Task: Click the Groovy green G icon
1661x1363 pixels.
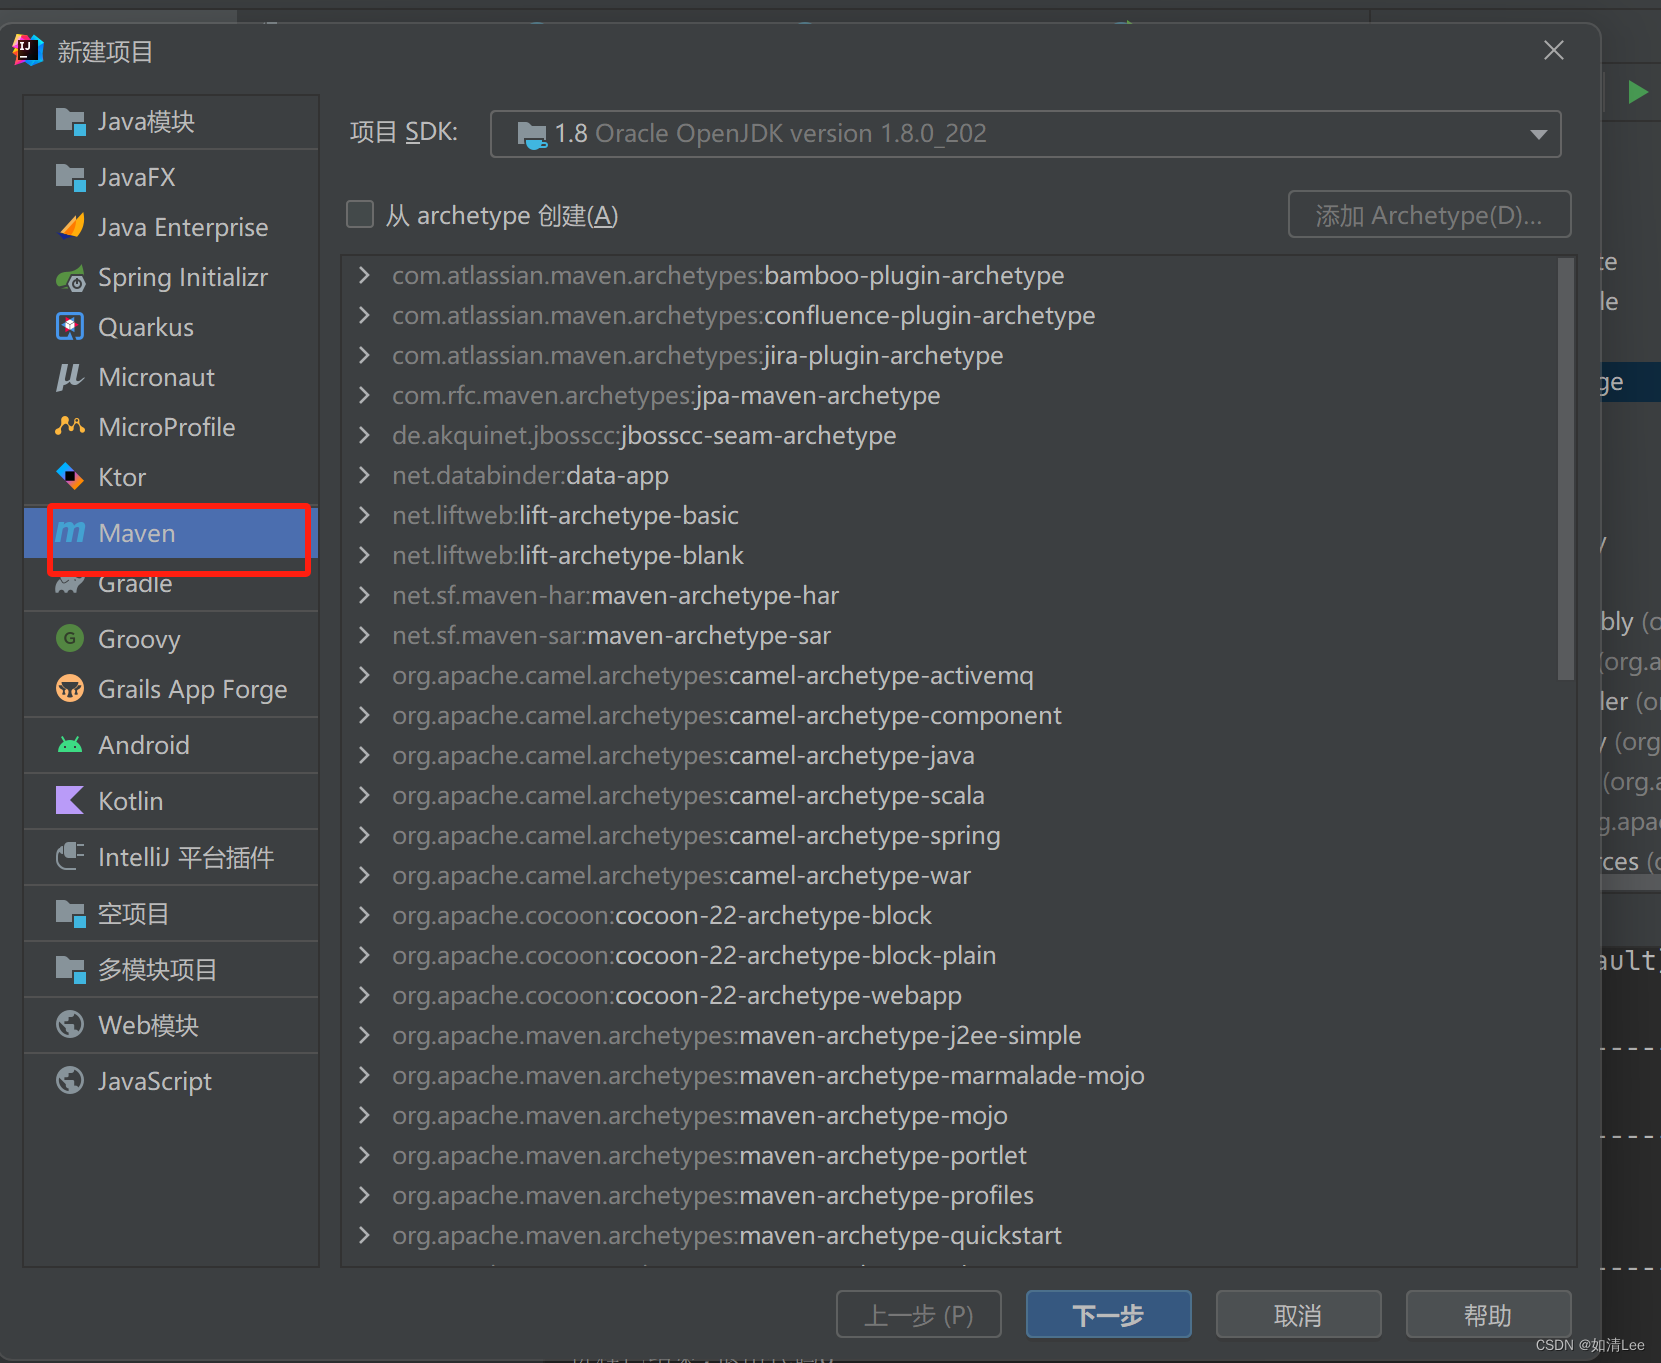Action: tap(70, 638)
